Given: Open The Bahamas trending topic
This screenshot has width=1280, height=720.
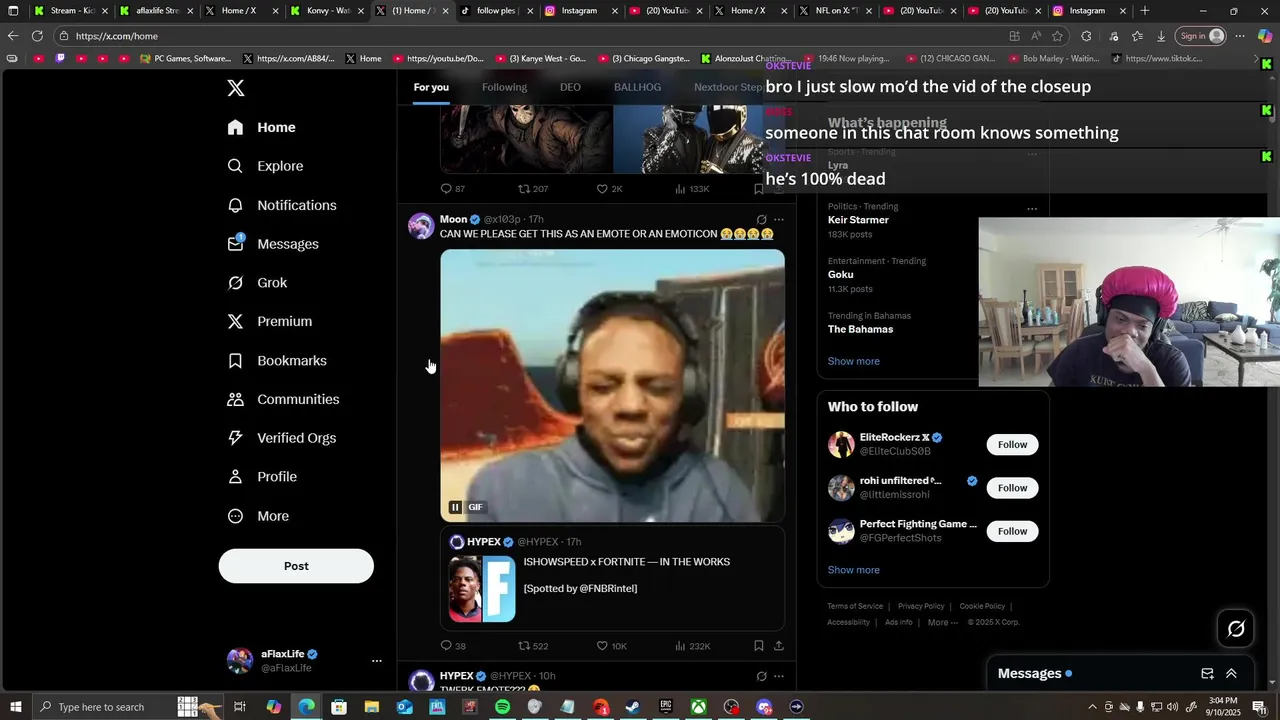Looking at the screenshot, I should pyautogui.click(x=860, y=329).
